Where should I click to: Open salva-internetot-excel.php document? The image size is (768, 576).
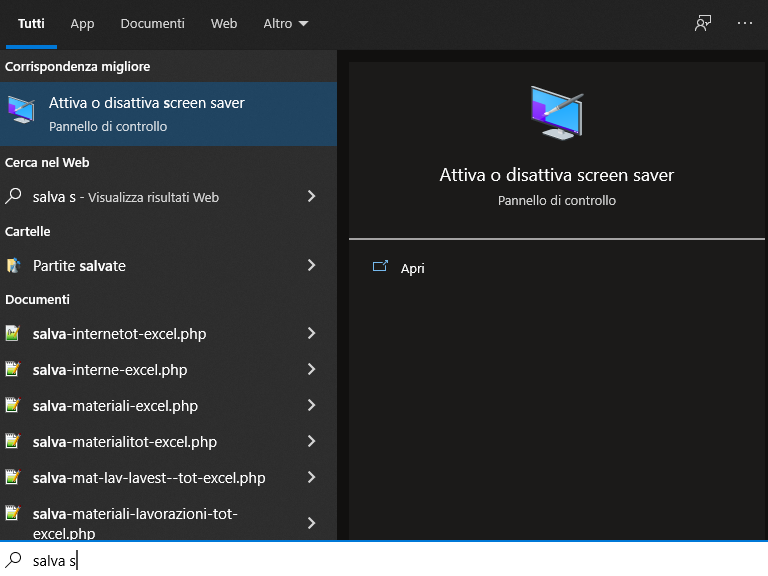coord(168,334)
